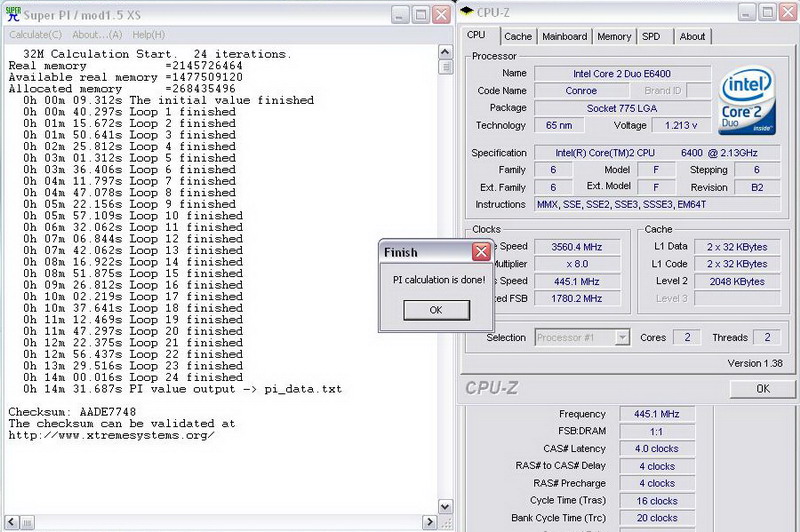The height and width of the screenshot is (532, 800).
Task: Click the xtremesystems.org URL text
Action: pos(111,435)
